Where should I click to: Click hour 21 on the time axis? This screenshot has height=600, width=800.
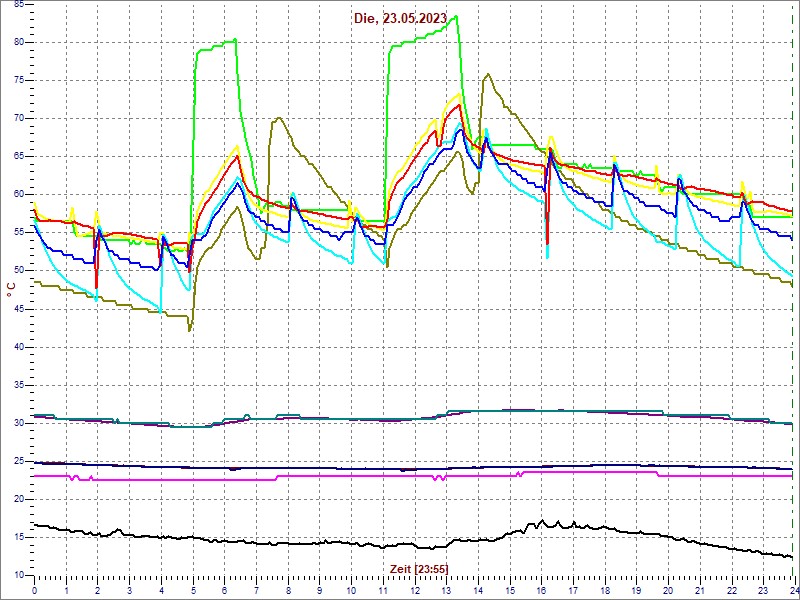(x=698, y=590)
